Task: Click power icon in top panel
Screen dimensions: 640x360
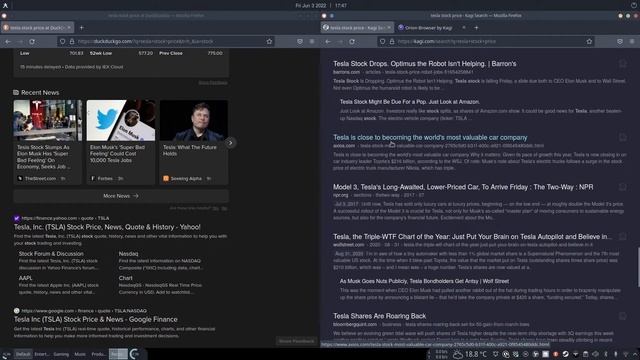Action: point(634,5)
